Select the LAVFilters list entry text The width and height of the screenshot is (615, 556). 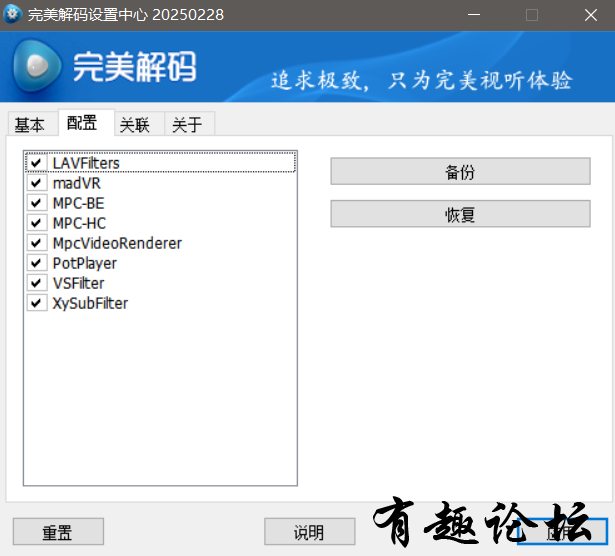coord(86,163)
